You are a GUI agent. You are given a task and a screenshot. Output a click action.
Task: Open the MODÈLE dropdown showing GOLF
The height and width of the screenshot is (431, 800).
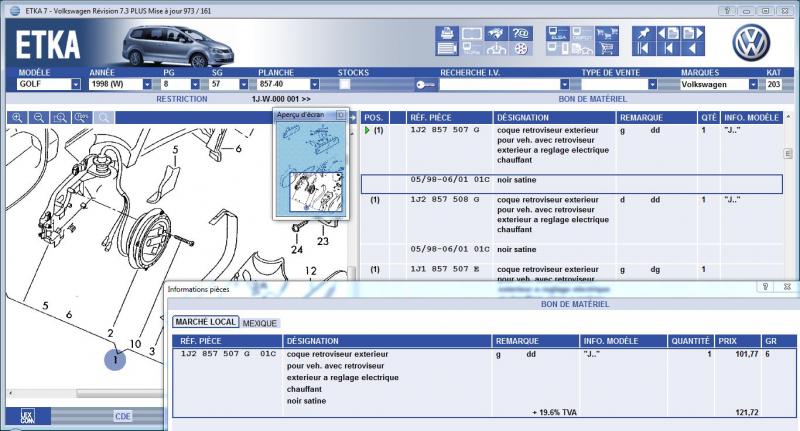pyautogui.click(x=76, y=84)
